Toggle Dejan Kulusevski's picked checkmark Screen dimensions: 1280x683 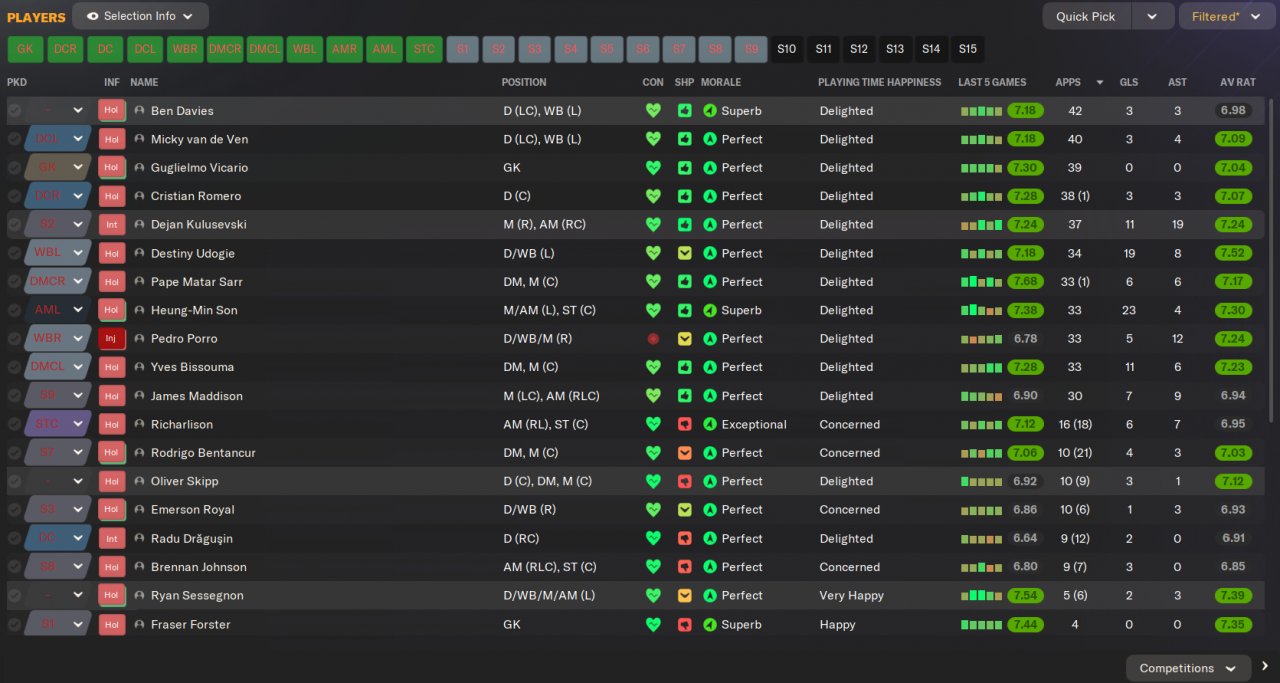pos(14,225)
